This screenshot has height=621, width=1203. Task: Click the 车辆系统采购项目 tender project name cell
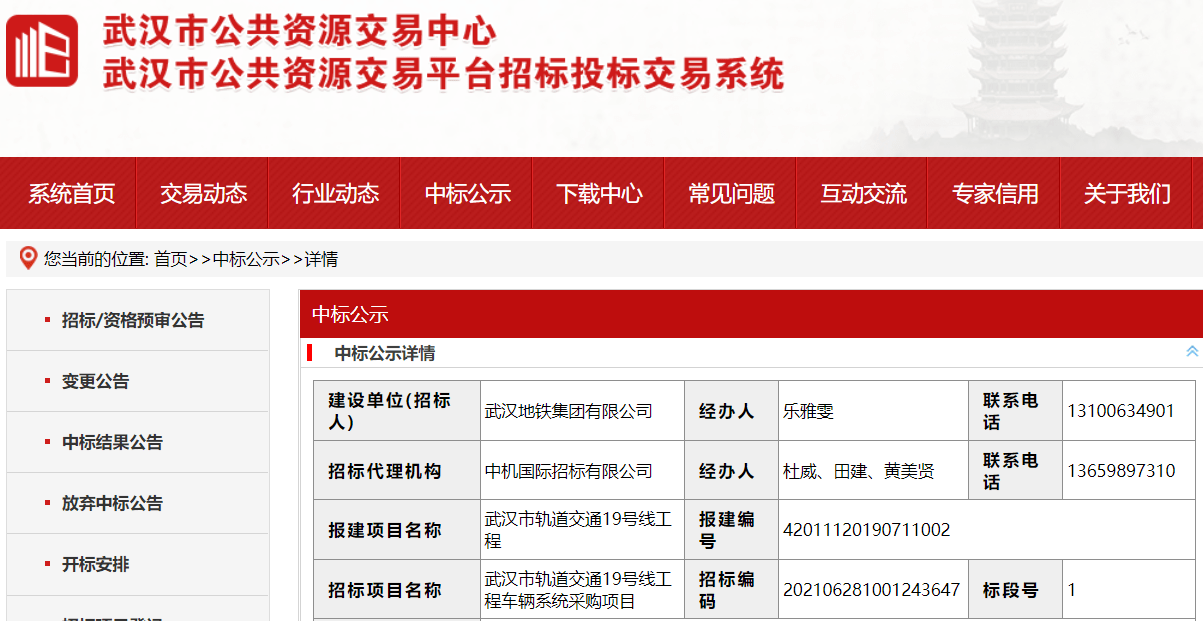582,590
